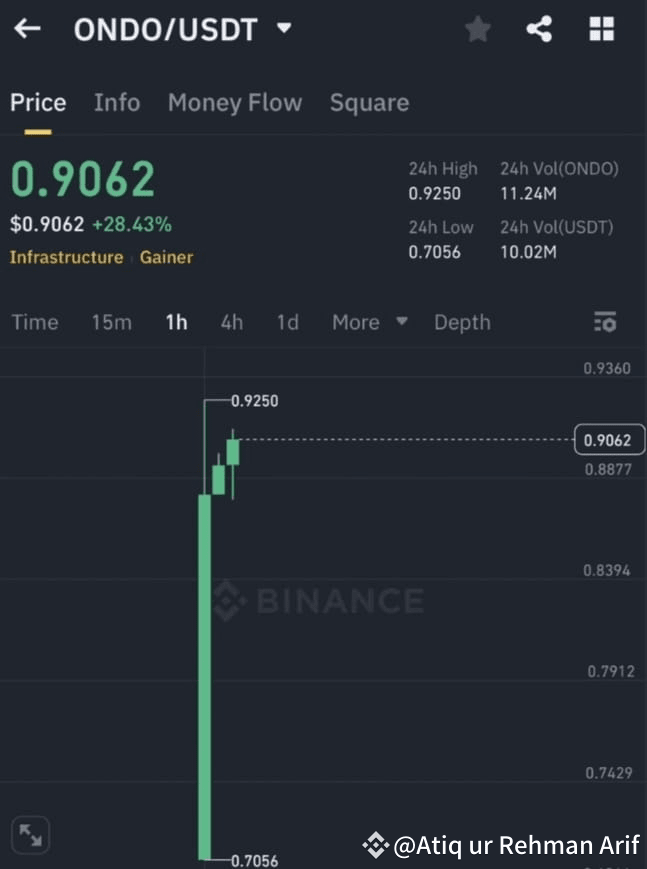Open chart settings icon beside Depth
The width and height of the screenshot is (647, 869).
(x=605, y=322)
